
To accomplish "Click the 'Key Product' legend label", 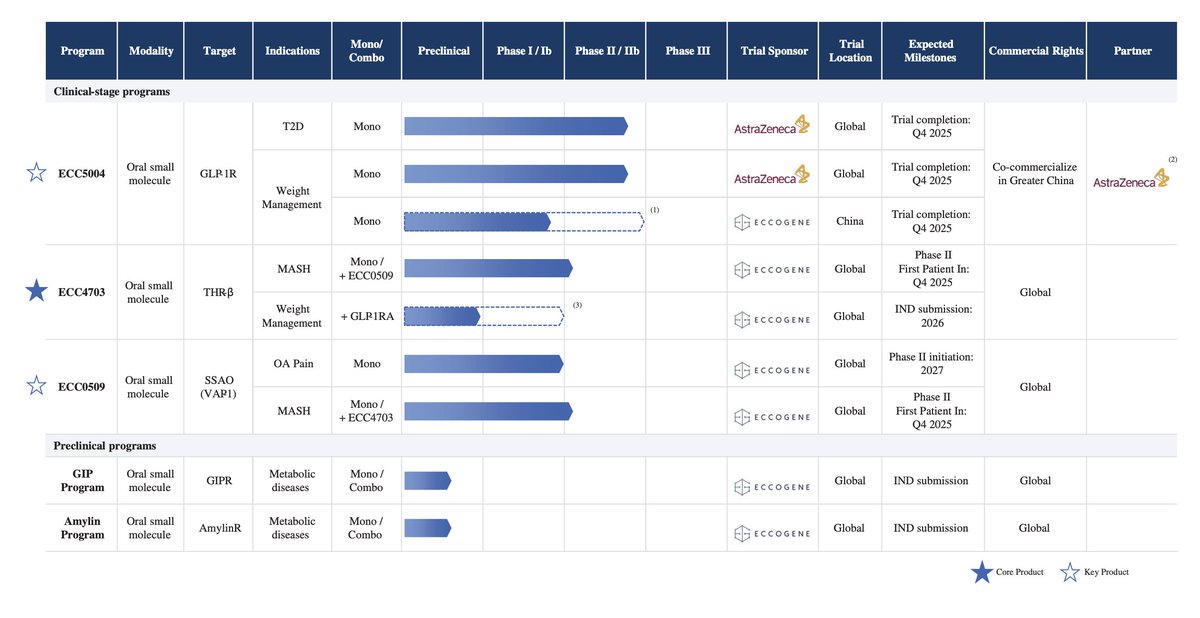I will (1106, 573).
